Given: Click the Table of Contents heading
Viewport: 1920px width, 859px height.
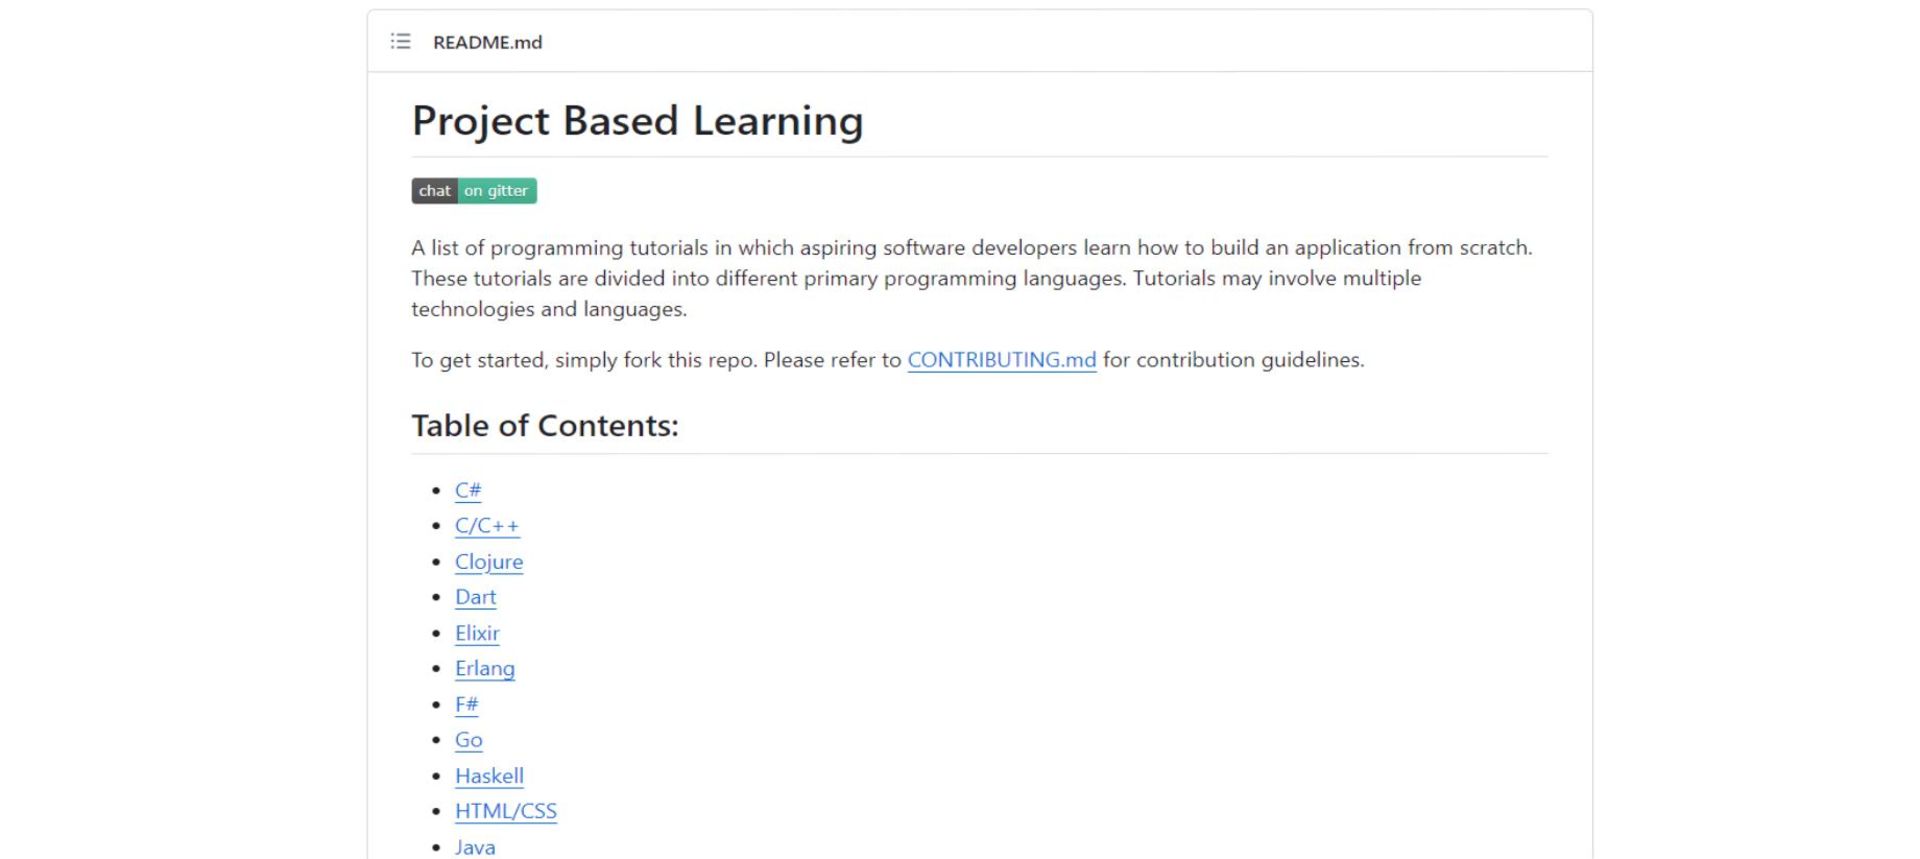Looking at the screenshot, I should 545,425.
